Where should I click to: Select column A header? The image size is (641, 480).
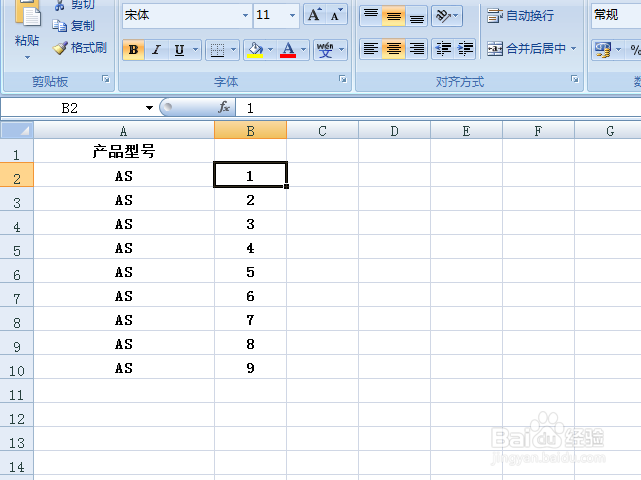123,131
